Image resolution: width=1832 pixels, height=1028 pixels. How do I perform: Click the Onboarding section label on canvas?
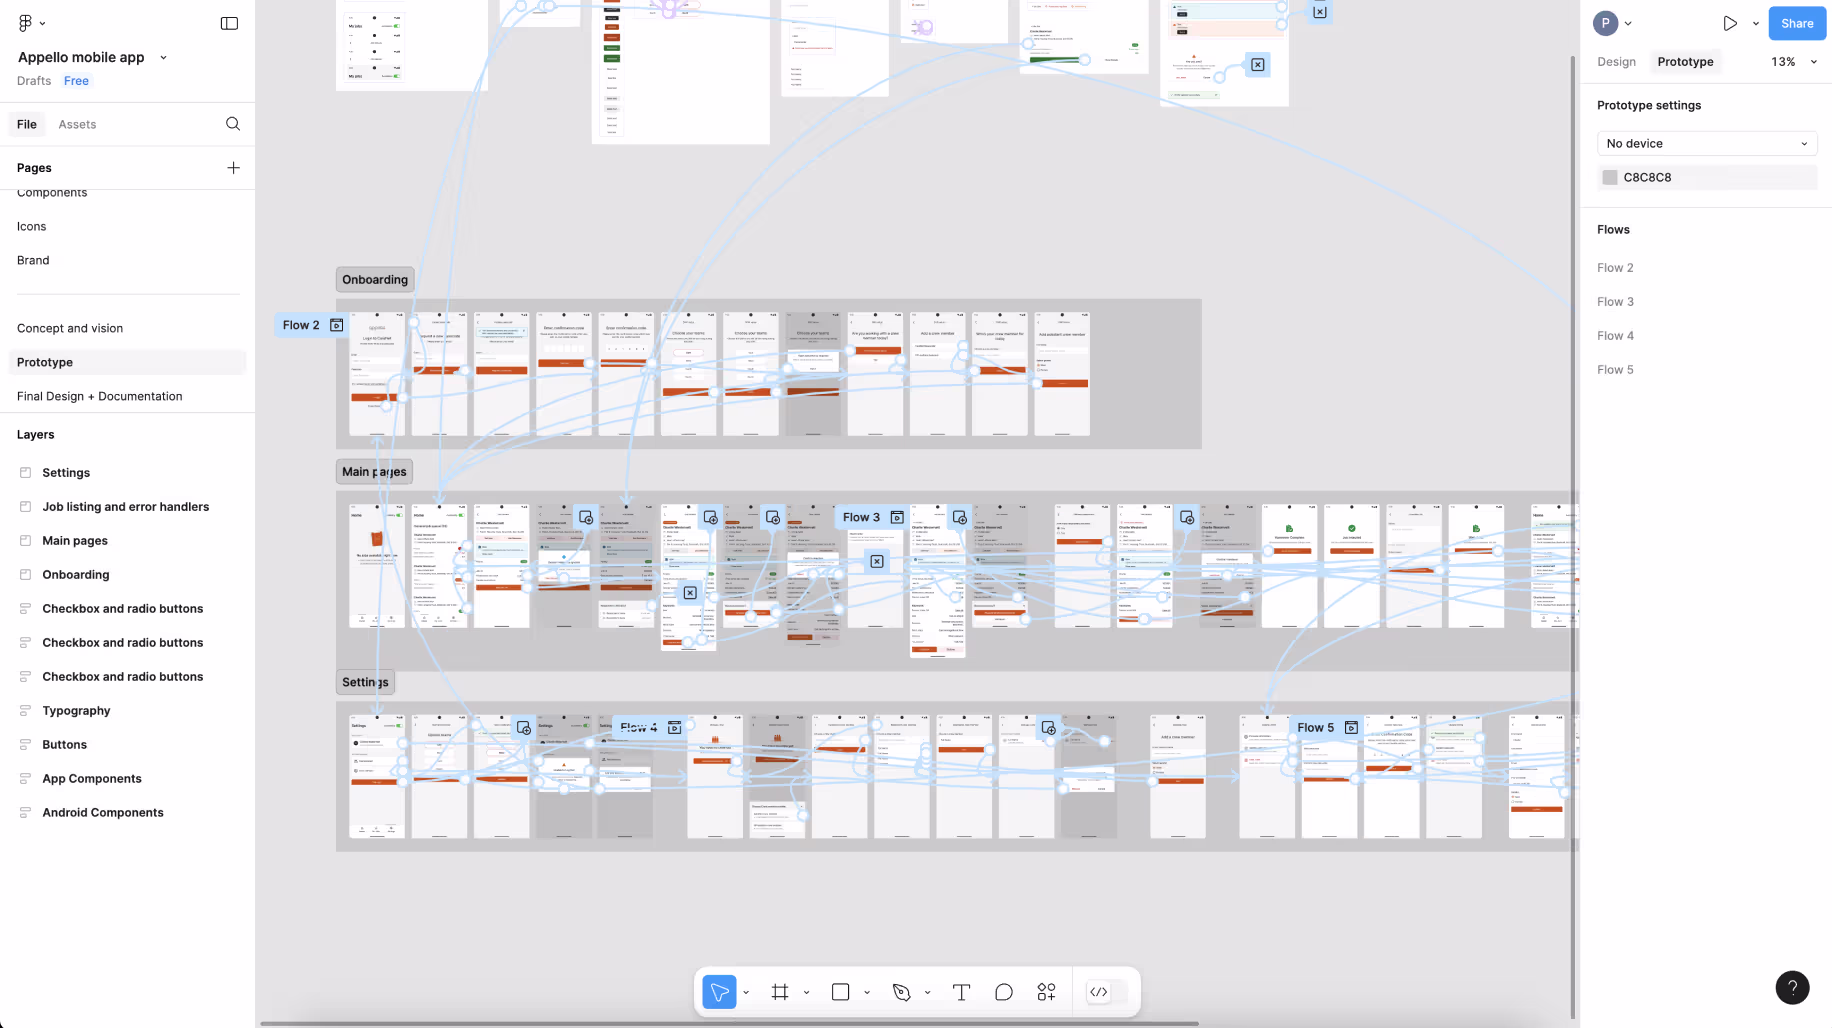[x=375, y=280]
